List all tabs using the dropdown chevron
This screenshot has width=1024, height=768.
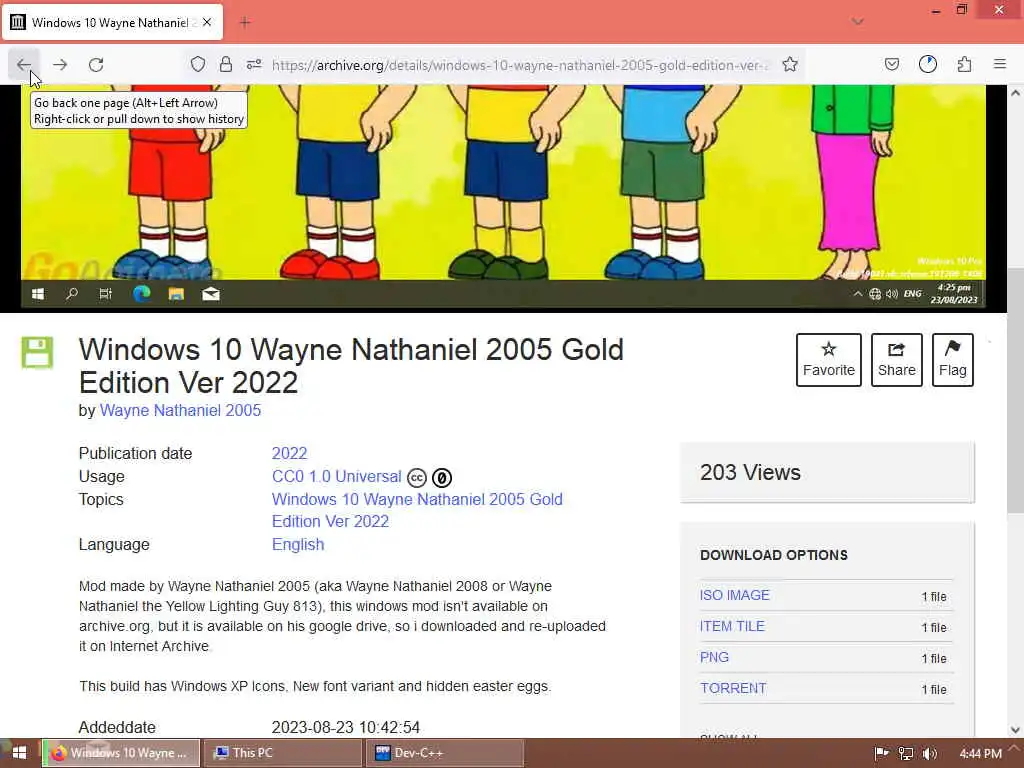click(857, 22)
